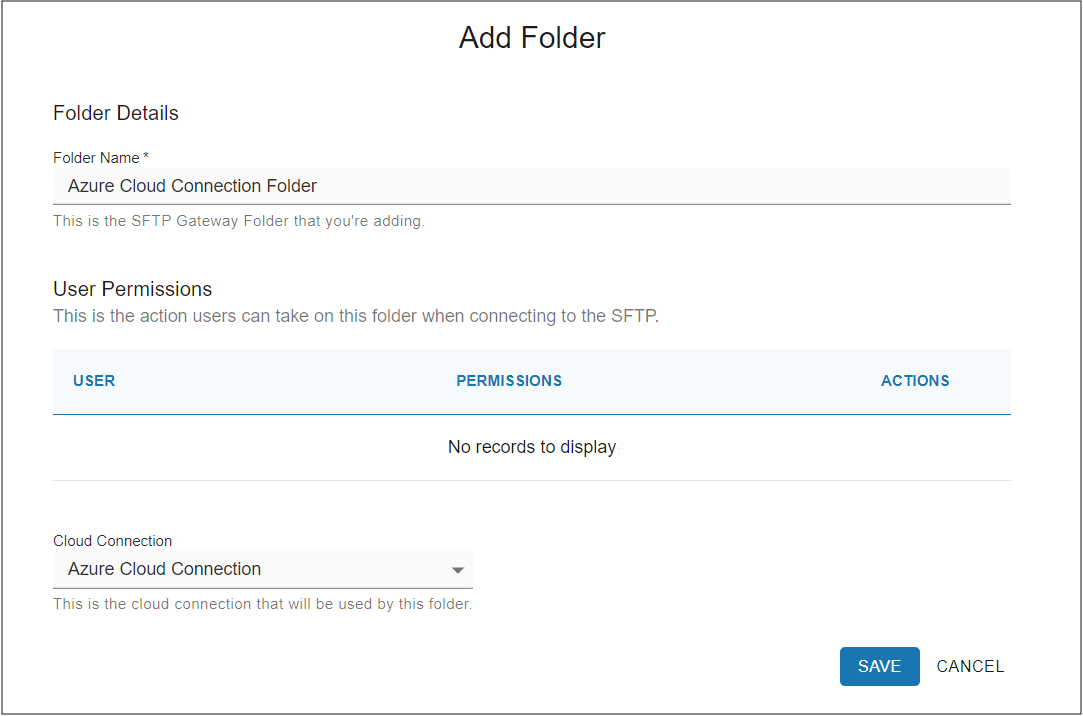Open the dropdown to change the cloud connection
The height and width of the screenshot is (716, 1083).
tap(459, 569)
